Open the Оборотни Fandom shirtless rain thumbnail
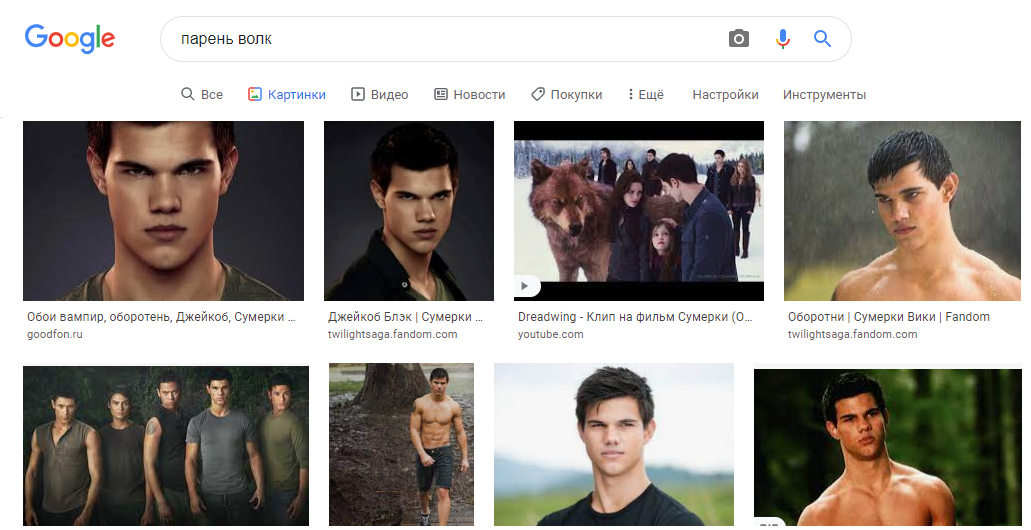 pos(902,210)
